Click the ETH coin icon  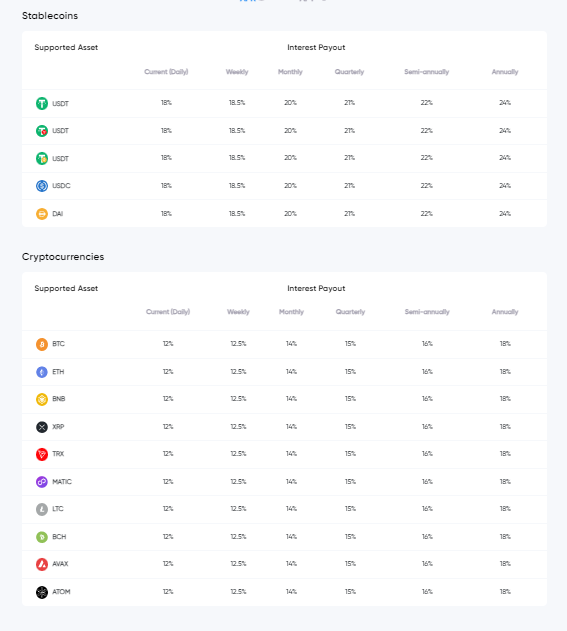click(42, 372)
